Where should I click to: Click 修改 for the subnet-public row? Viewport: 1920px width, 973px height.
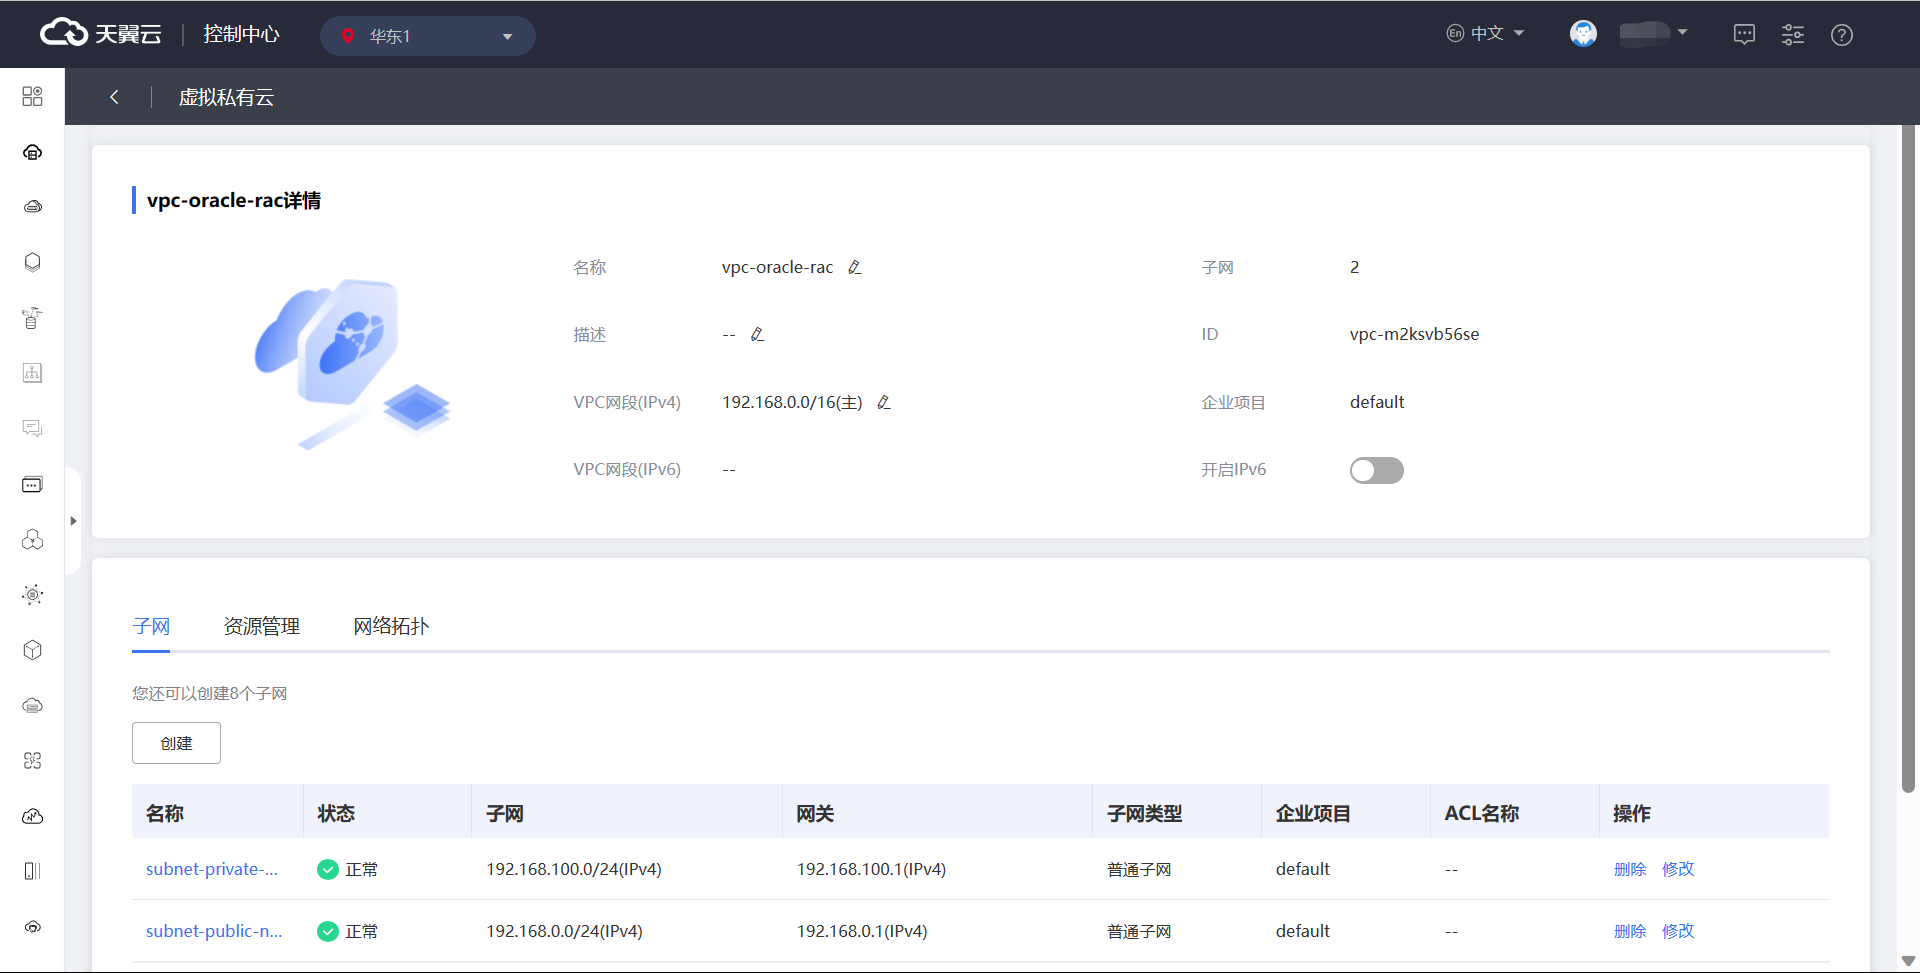1677,931
